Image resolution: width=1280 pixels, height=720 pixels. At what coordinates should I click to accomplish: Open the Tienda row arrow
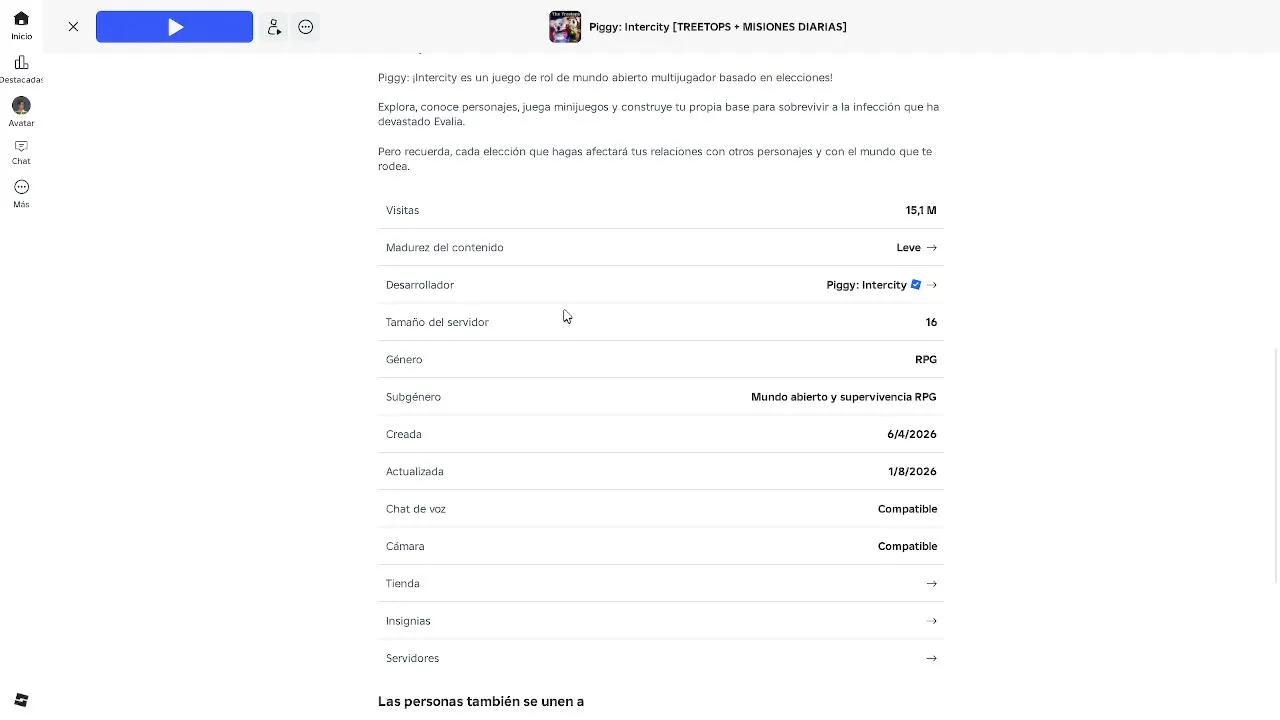point(931,584)
